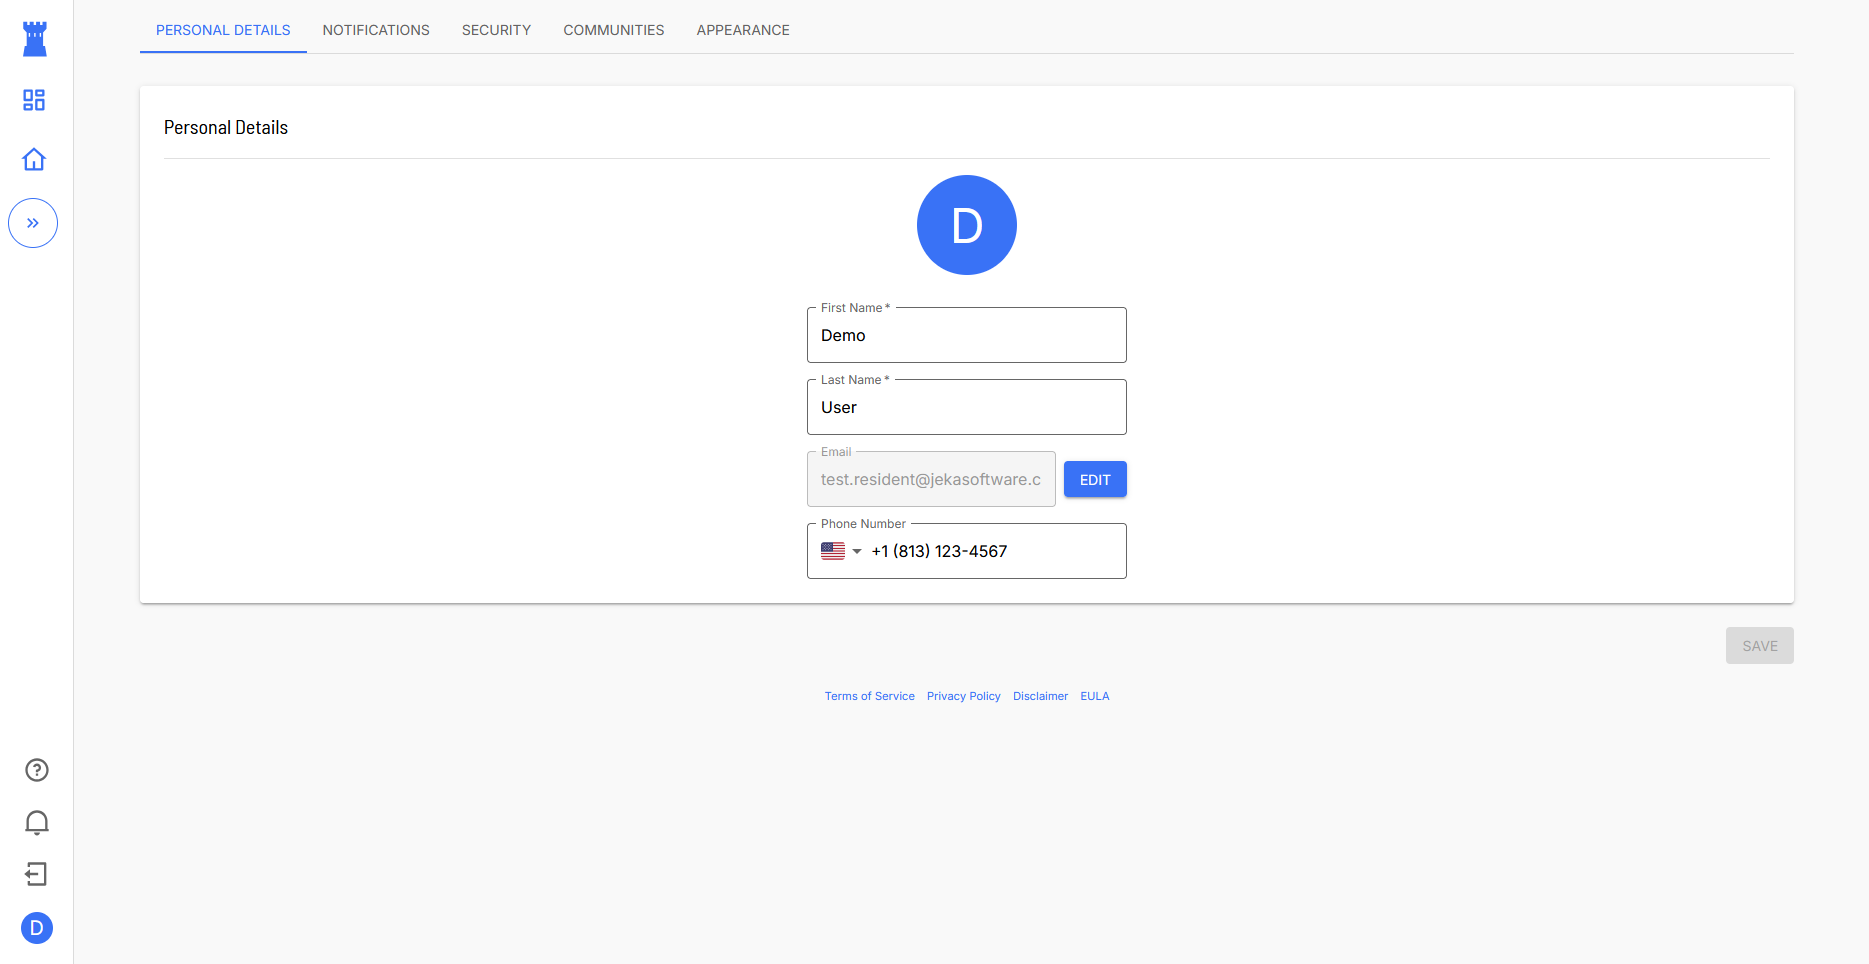The width and height of the screenshot is (1869, 964).
Task: Click into the Last Name field
Action: 966,408
